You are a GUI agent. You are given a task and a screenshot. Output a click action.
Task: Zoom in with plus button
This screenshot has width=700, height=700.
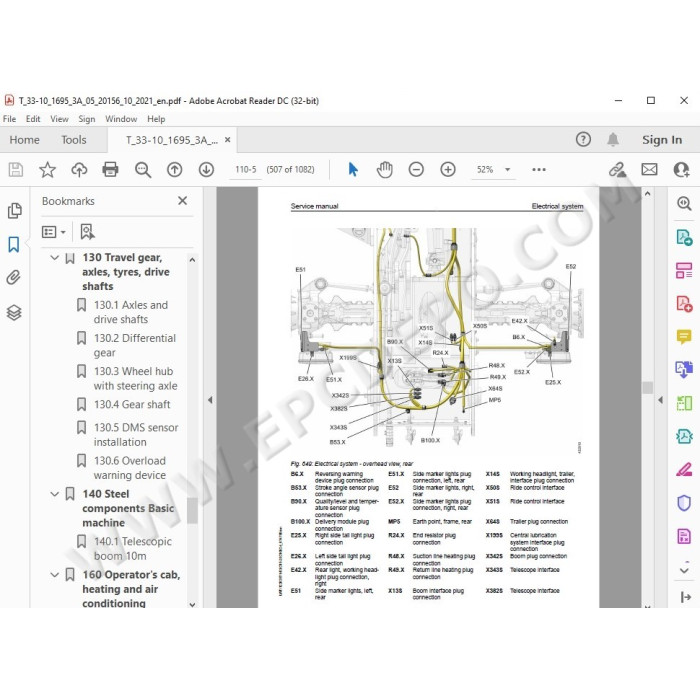[448, 170]
